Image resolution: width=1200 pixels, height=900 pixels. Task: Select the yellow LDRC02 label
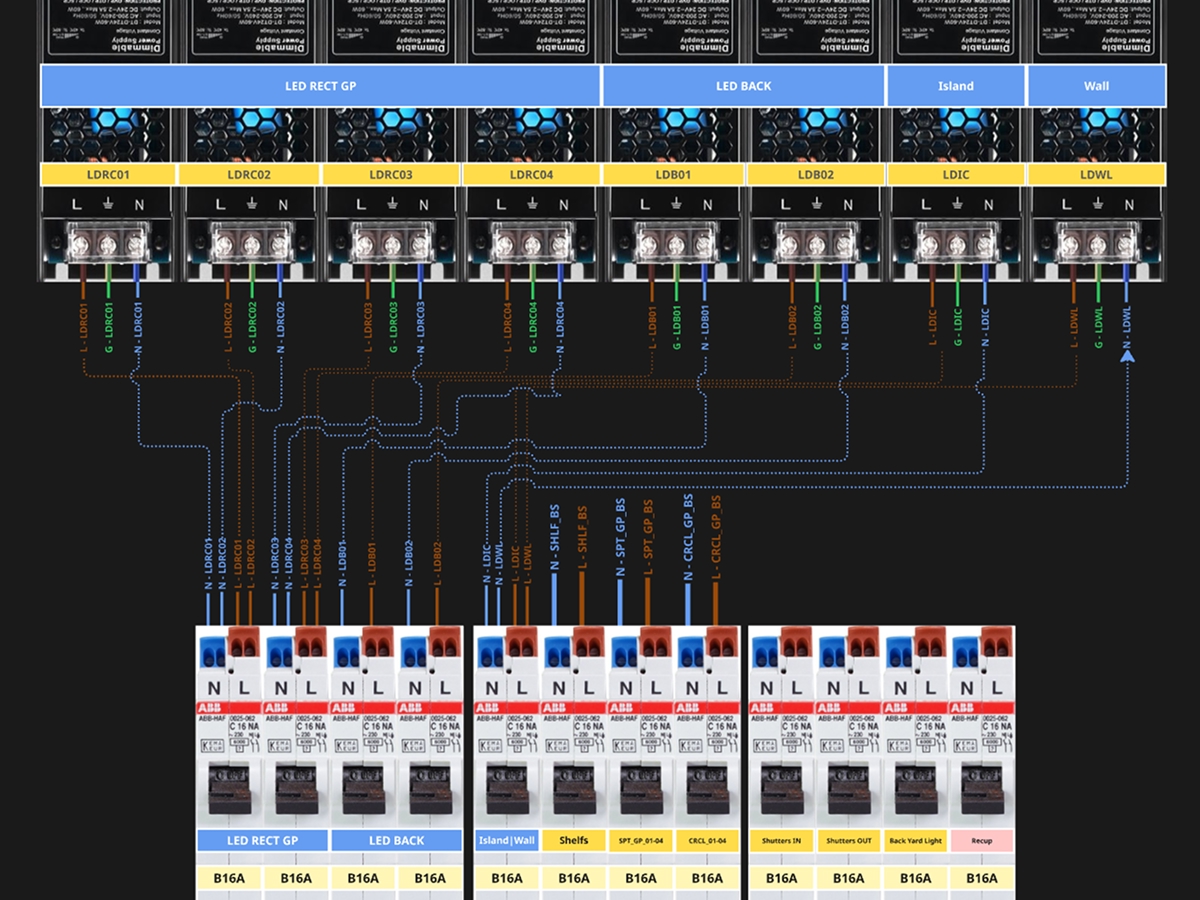coord(249,174)
